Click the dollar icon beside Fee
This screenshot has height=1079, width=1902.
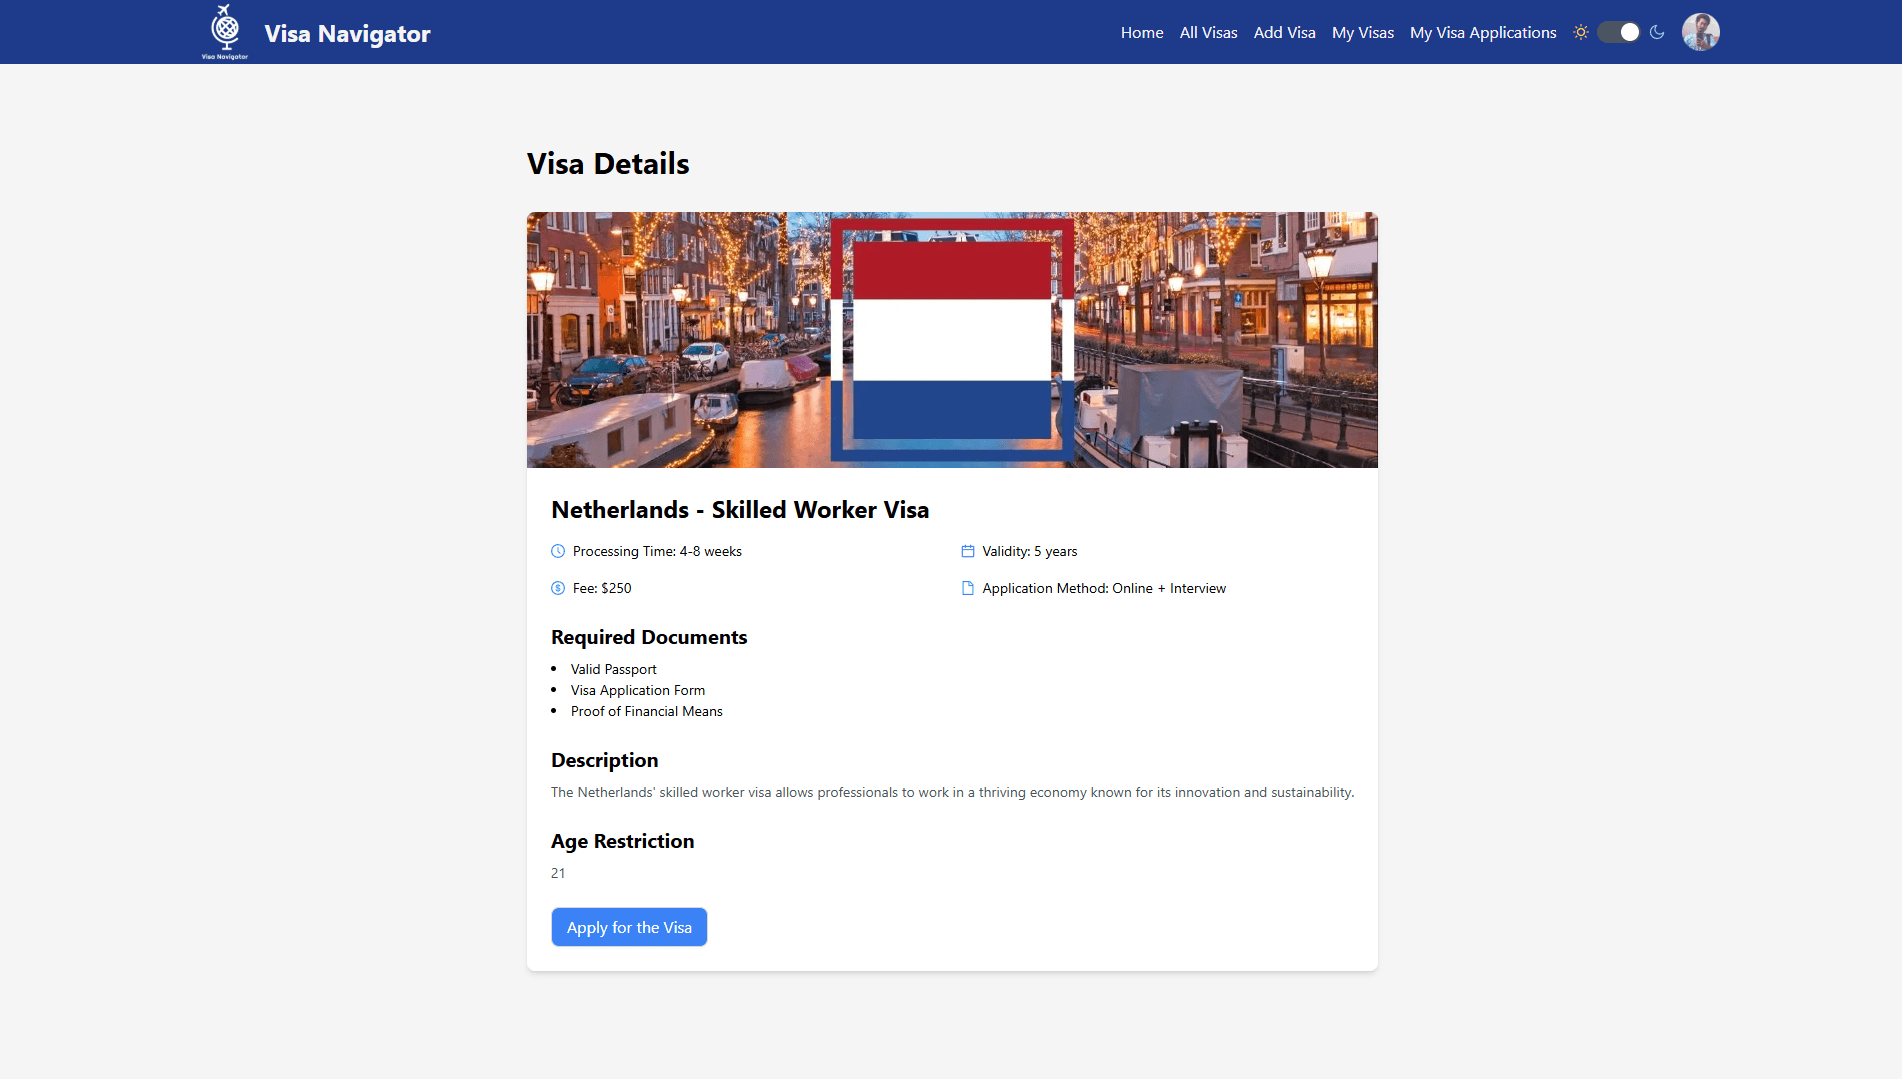558,588
